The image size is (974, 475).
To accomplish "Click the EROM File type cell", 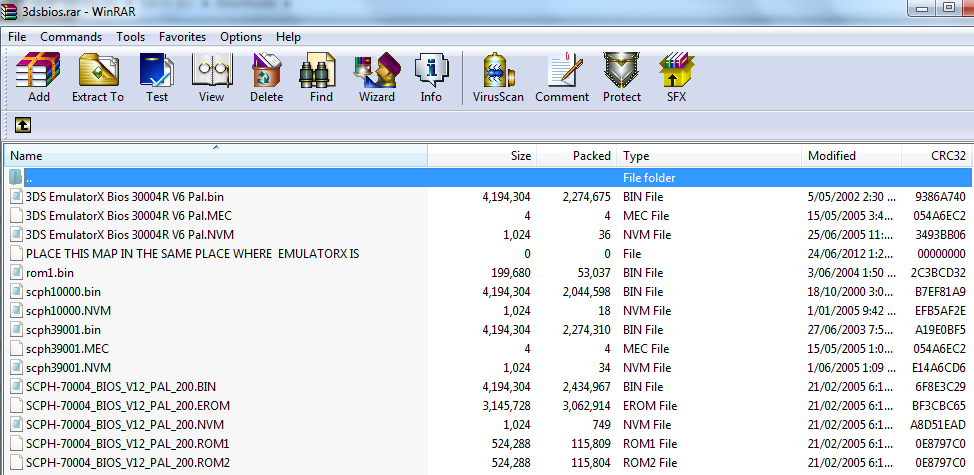I will coord(650,406).
